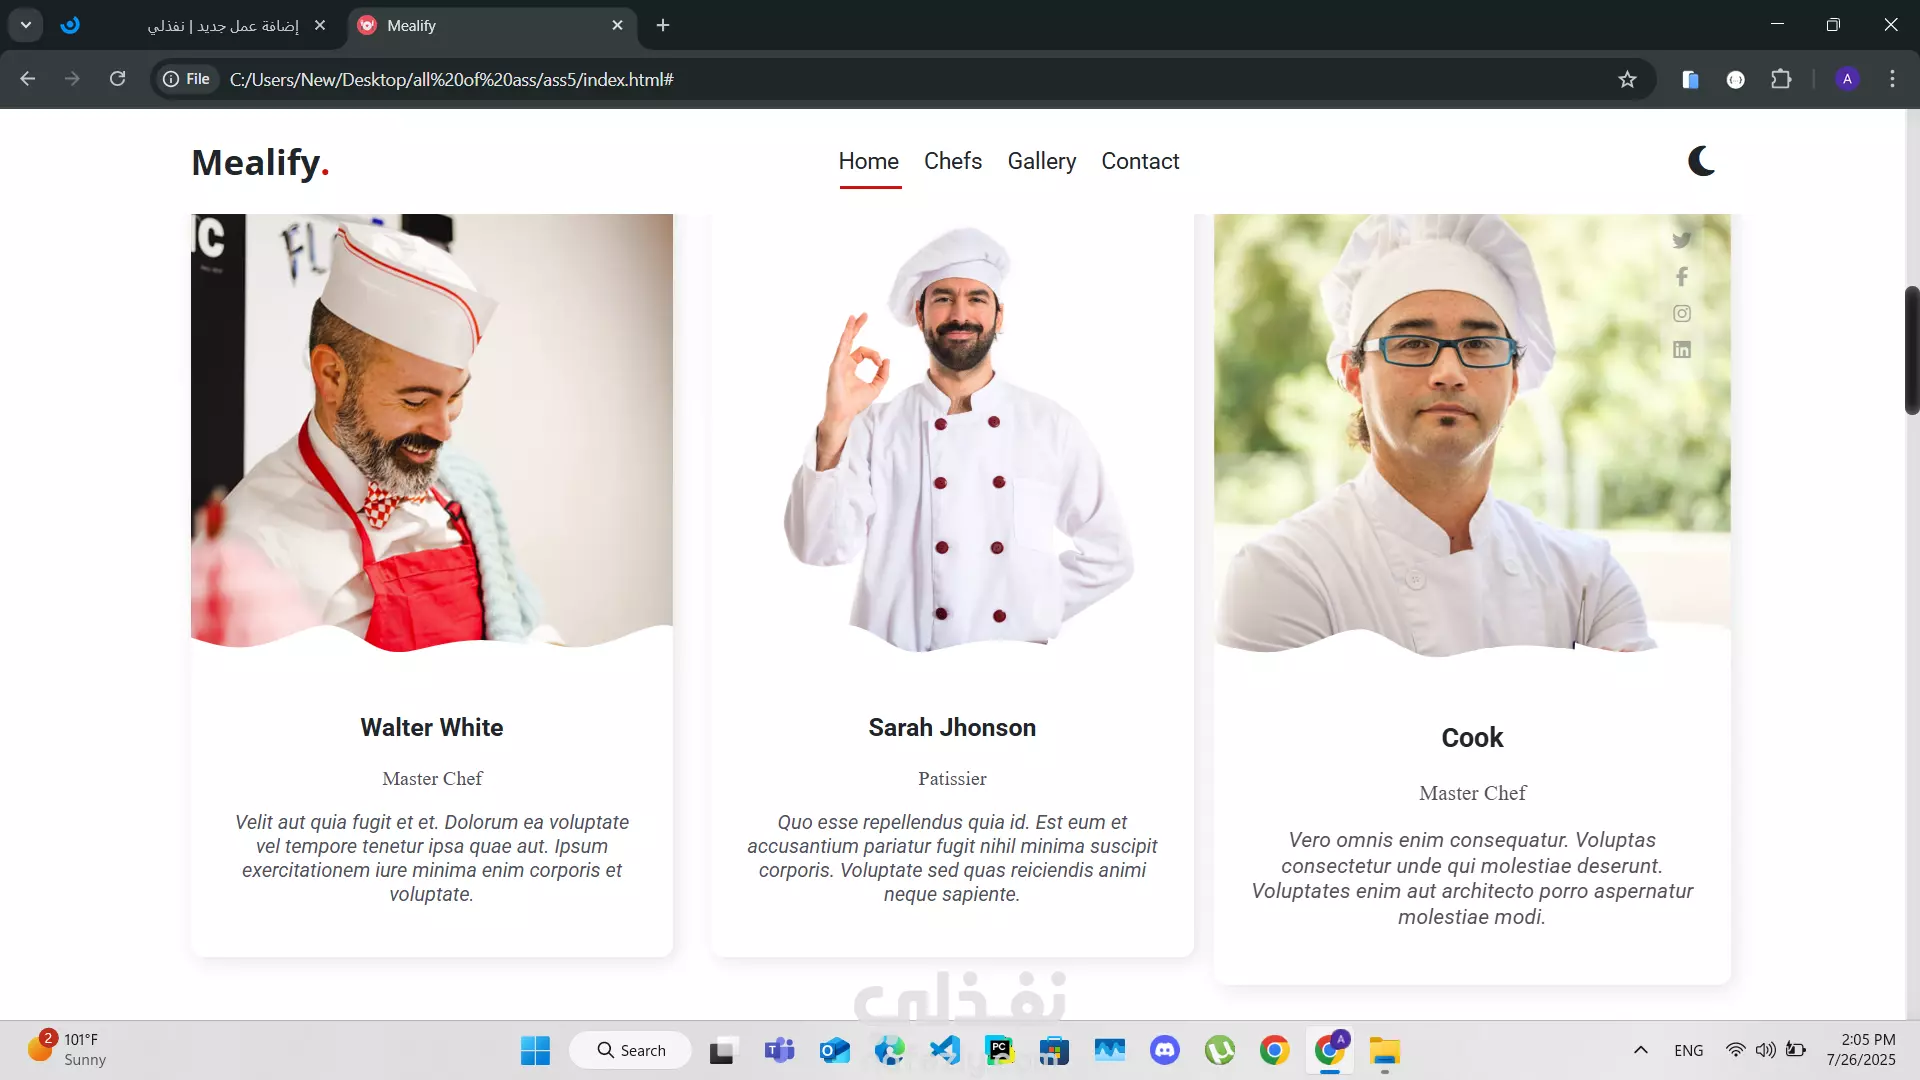This screenshot has height=1080, width=1920.
Task: Click the taskbar Search box
Action: pos(631,1051)
